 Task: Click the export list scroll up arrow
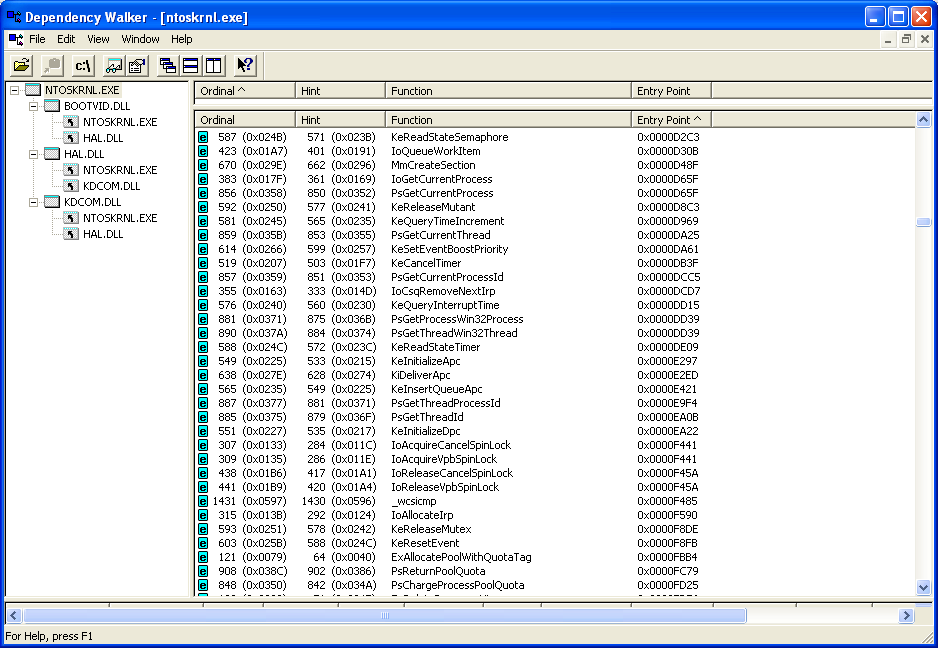coord(923,120)
